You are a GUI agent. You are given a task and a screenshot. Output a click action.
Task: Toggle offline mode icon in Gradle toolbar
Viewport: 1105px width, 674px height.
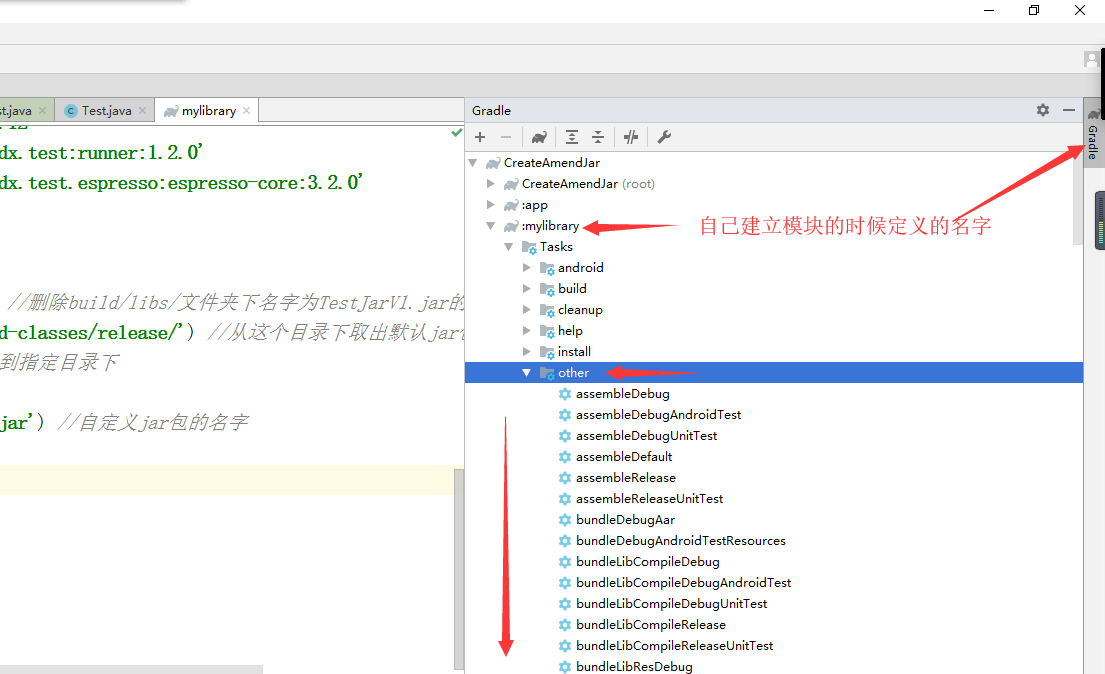(631, 137)
